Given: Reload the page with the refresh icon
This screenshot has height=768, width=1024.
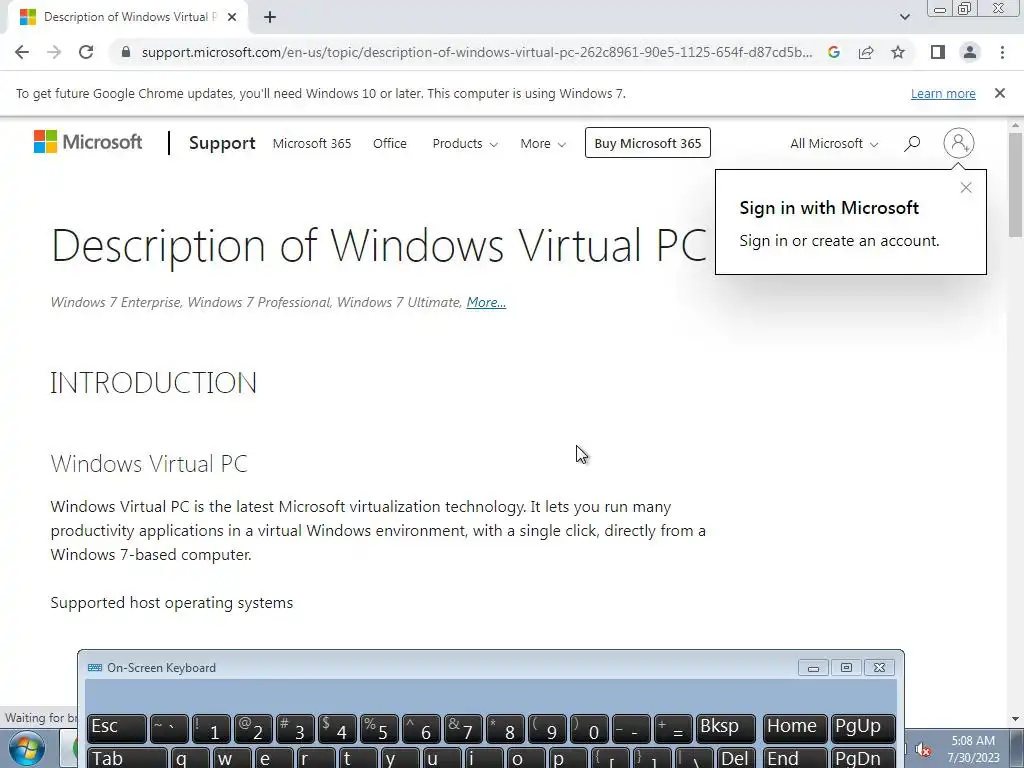Looking at the screenshot, I should (86, 52).
